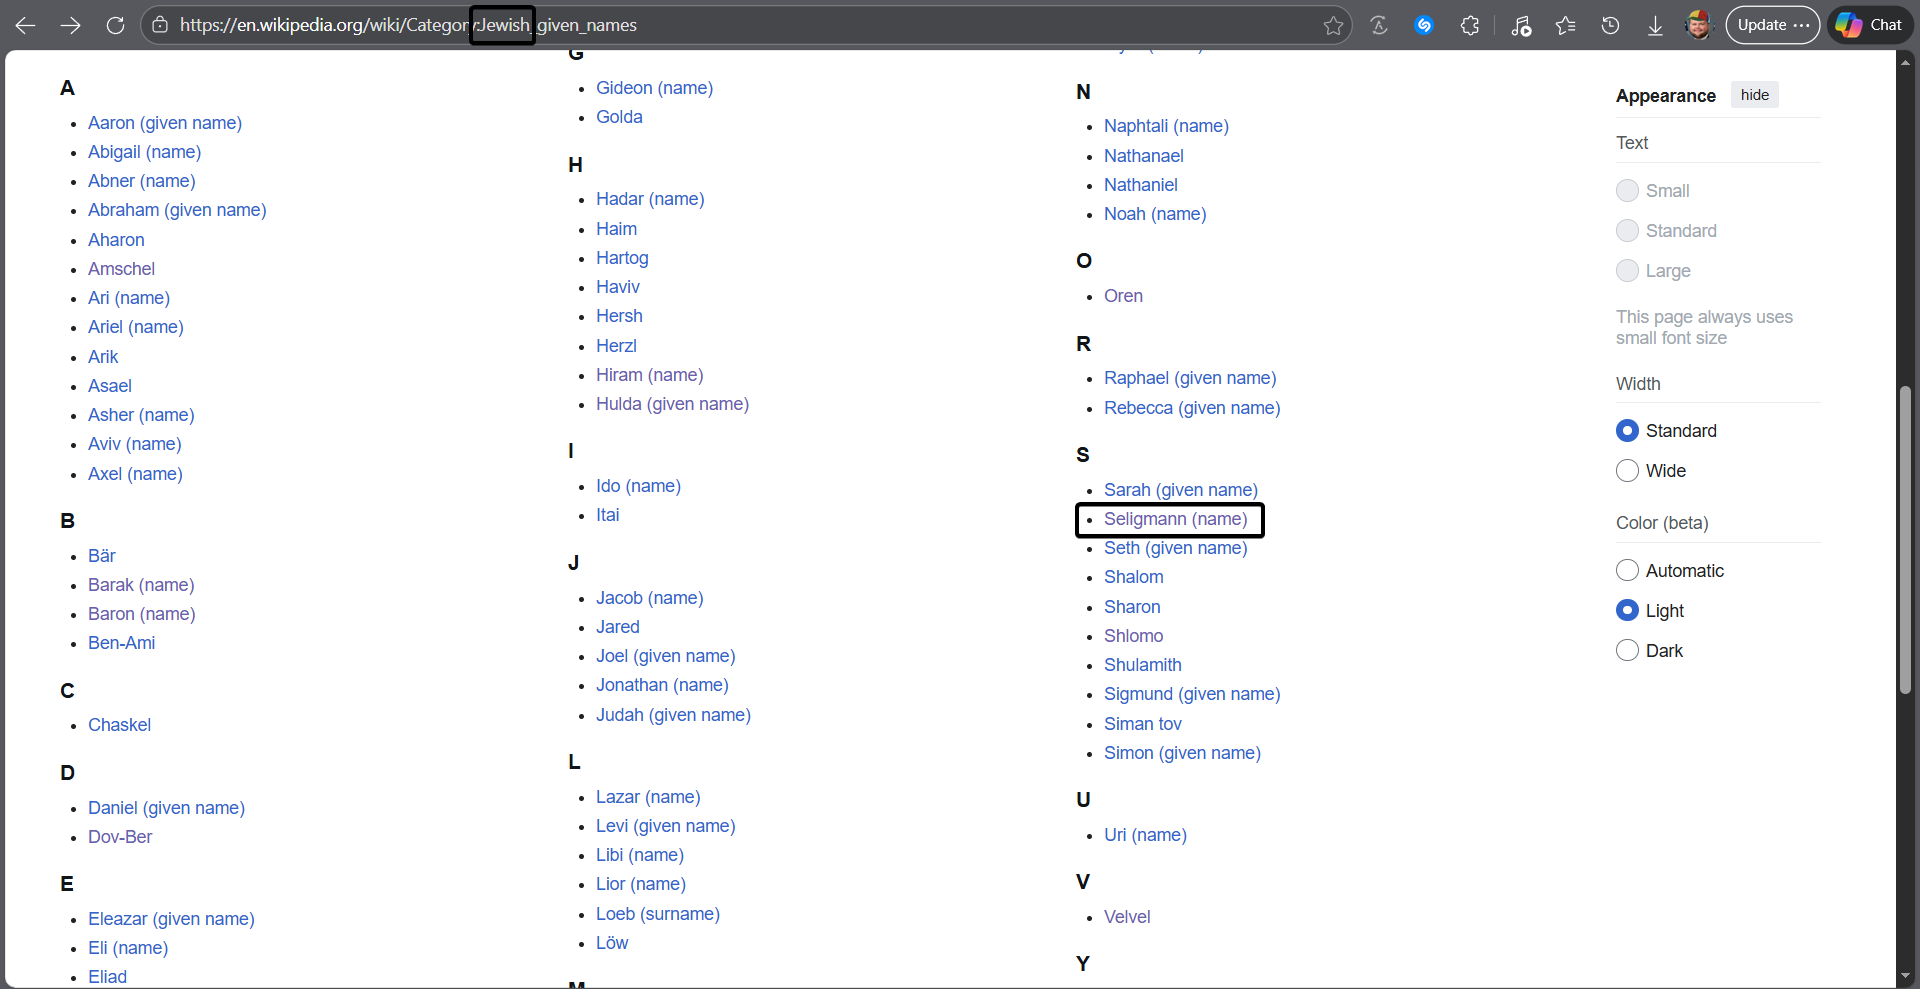Click the browser back arrow

coord(26,25)
